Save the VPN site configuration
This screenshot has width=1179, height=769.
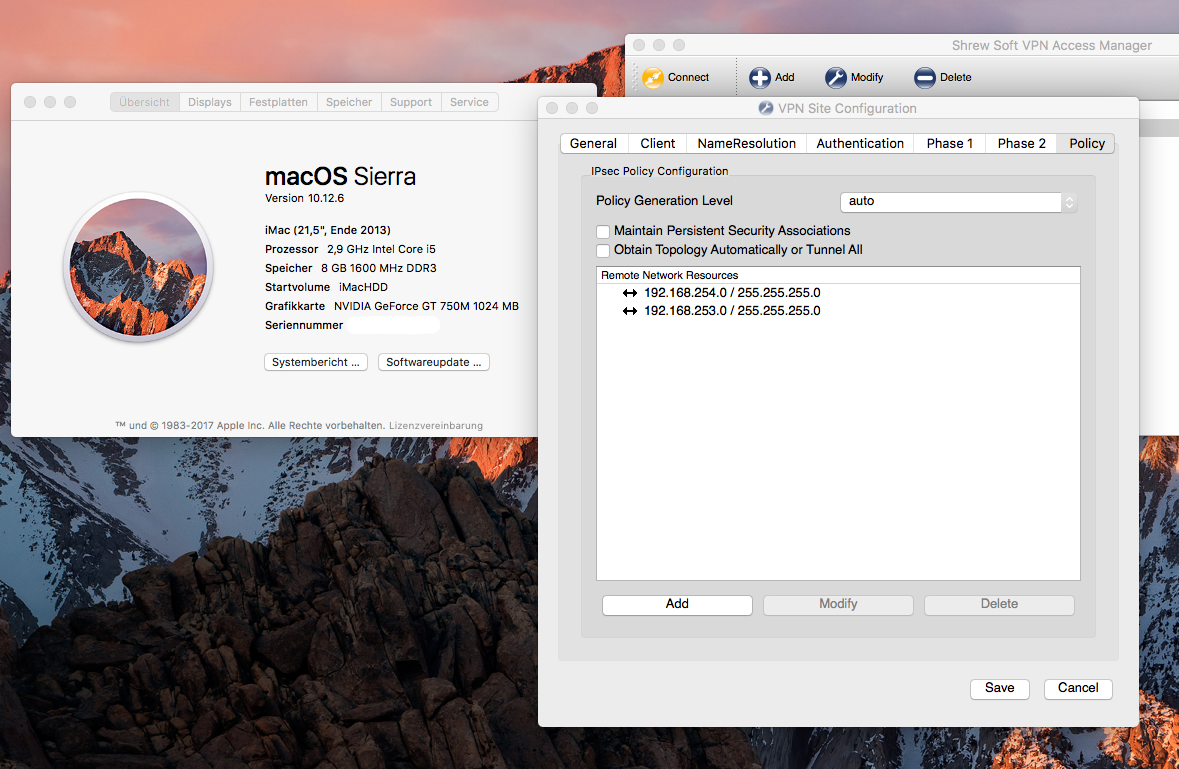click(999, 689)
